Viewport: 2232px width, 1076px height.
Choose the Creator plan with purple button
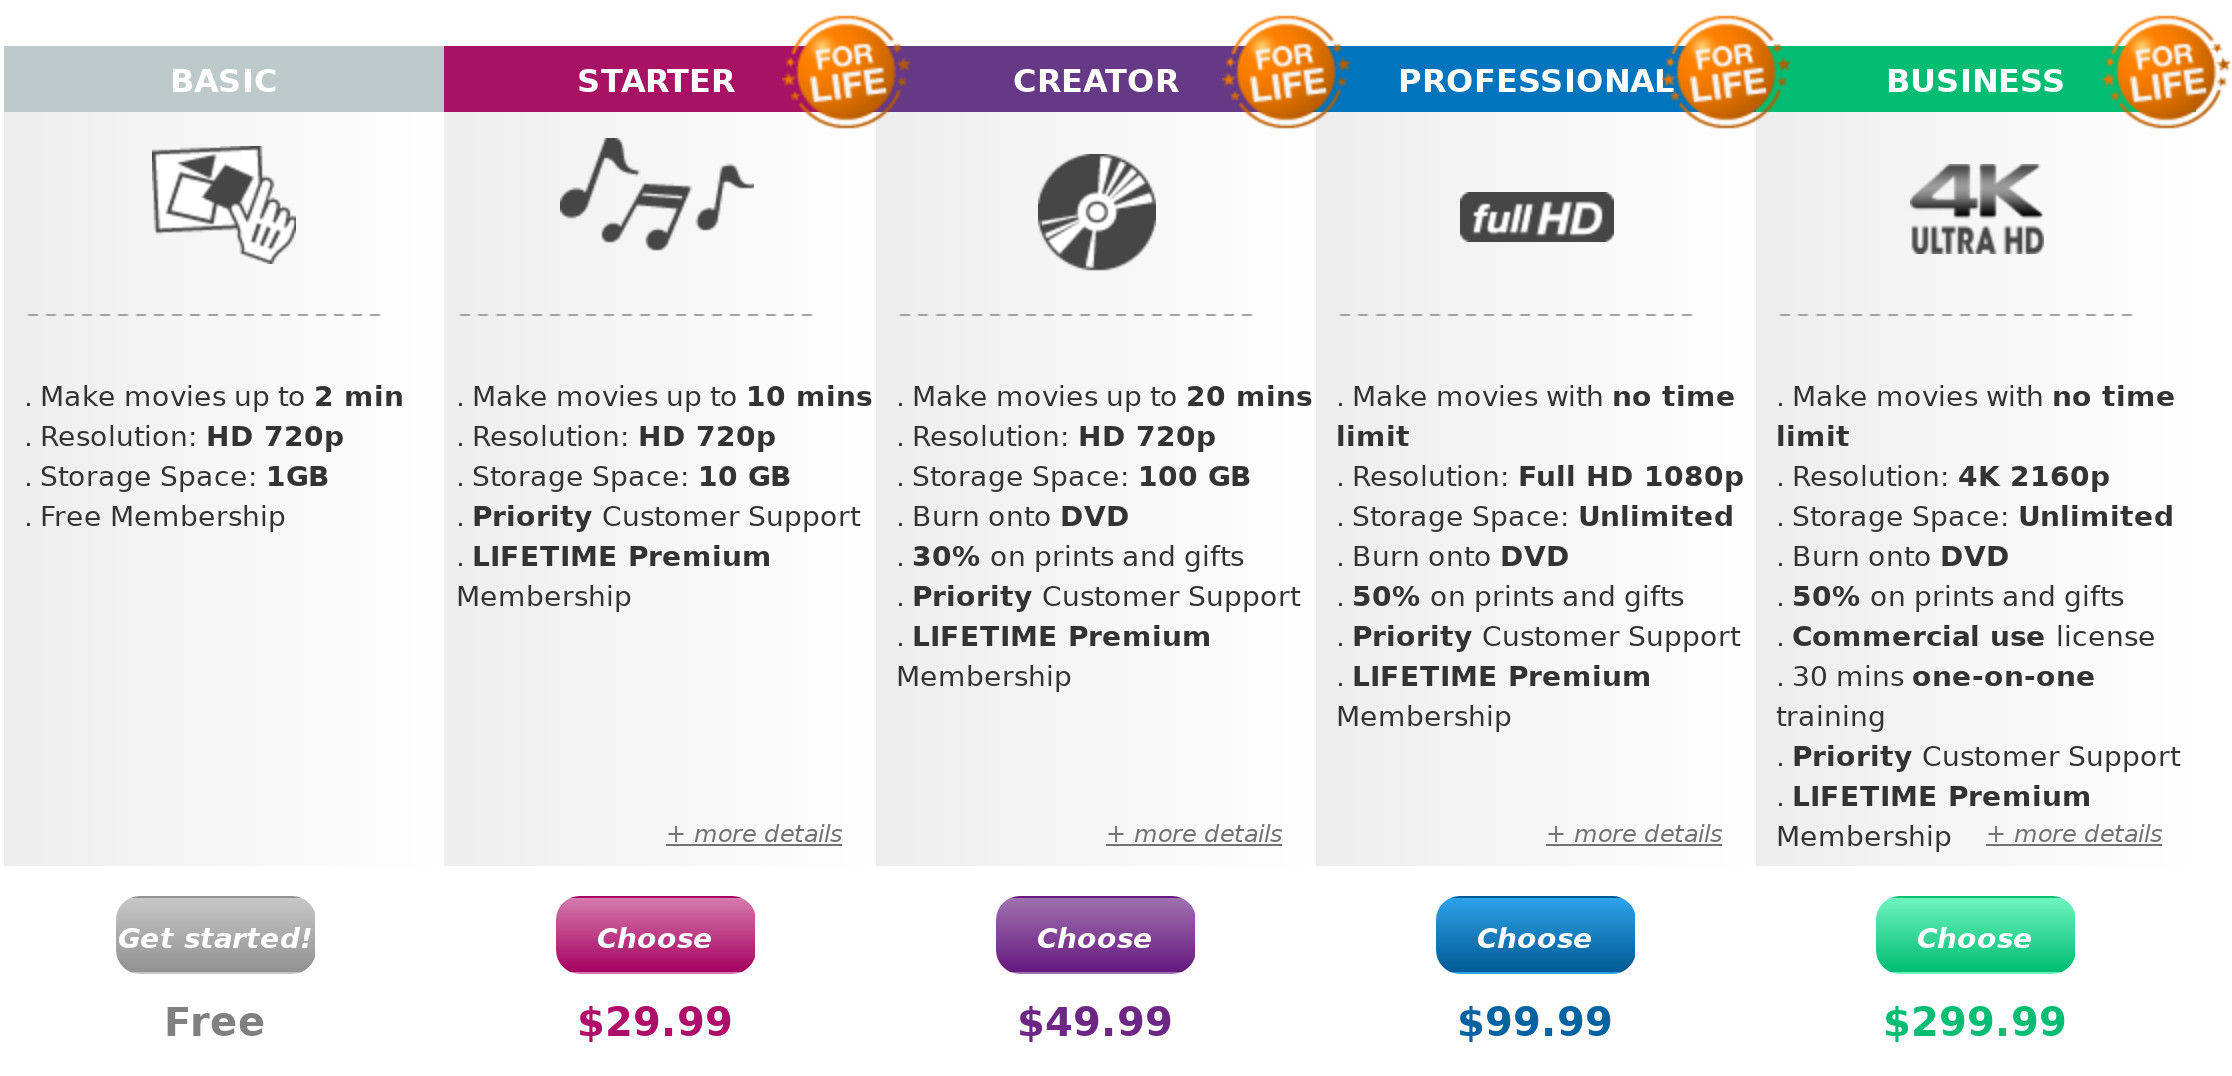(1095, 936)
